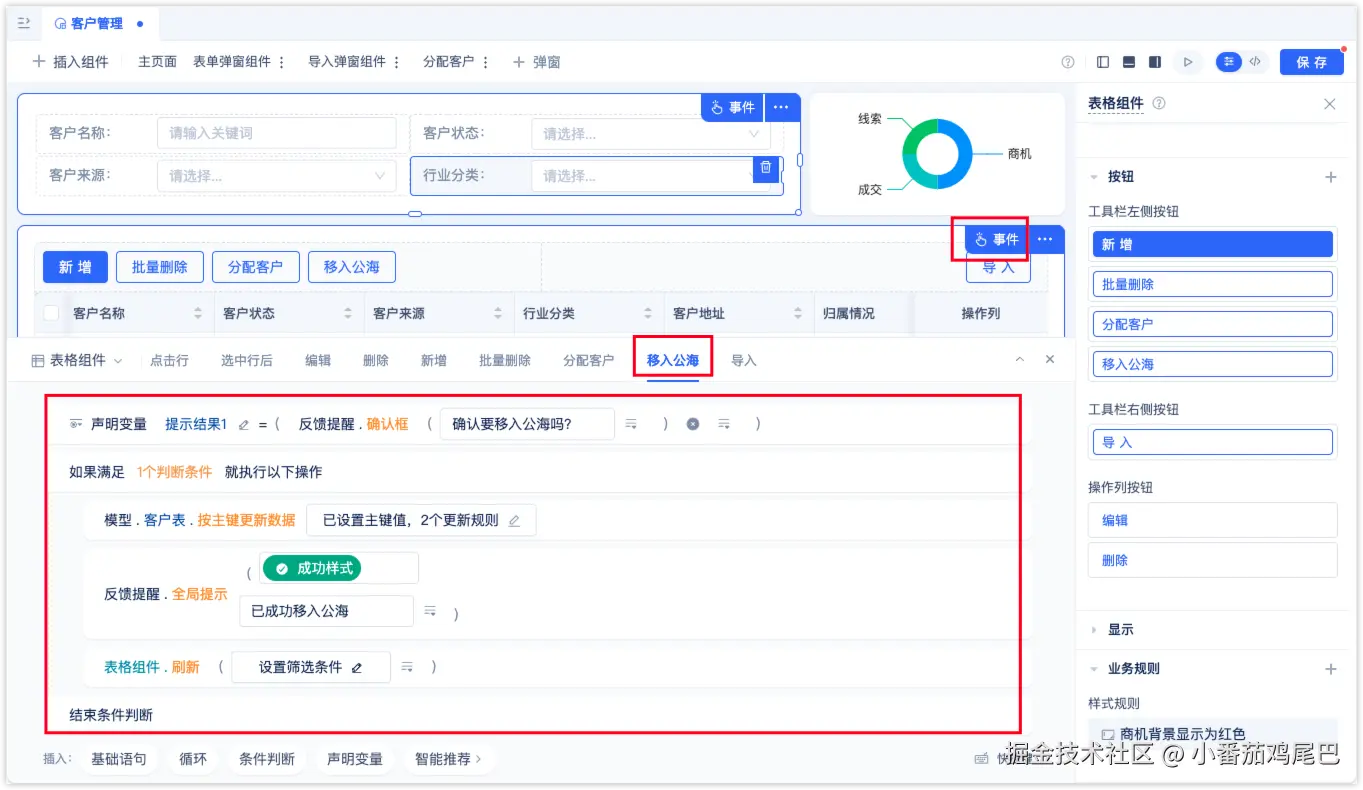Click 移入公海 button in table toolbar

coord(352,267)
